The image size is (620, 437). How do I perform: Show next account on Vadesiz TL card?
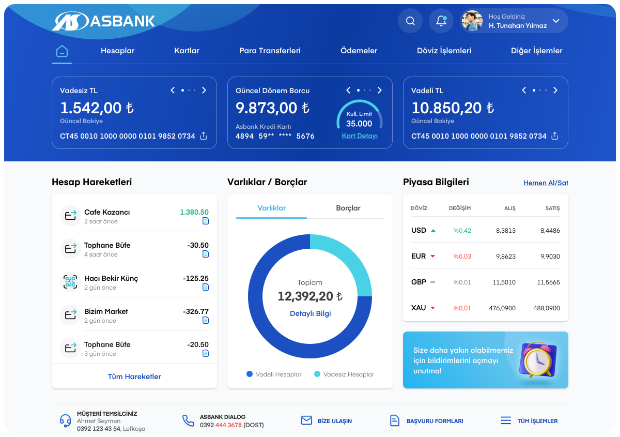pos(204,90)
